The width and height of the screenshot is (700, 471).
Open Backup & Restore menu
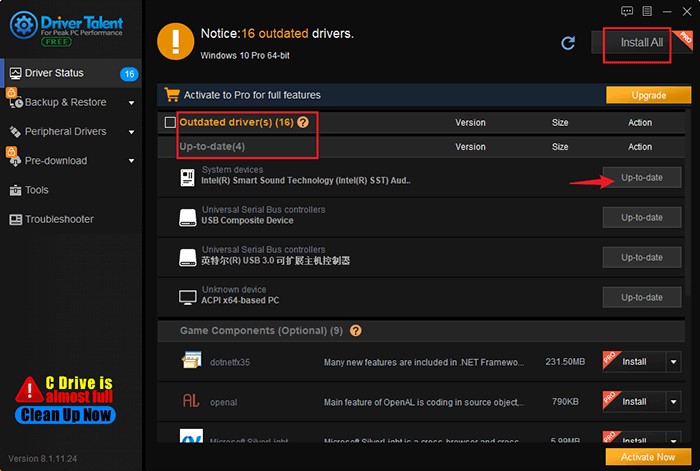[71, 102]
